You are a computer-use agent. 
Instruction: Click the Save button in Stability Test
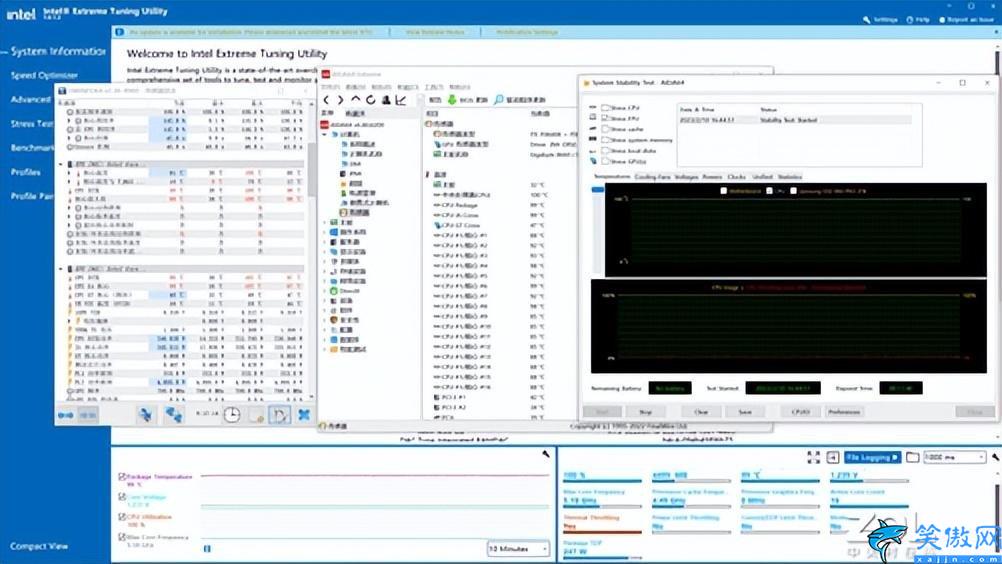[745, 412]
